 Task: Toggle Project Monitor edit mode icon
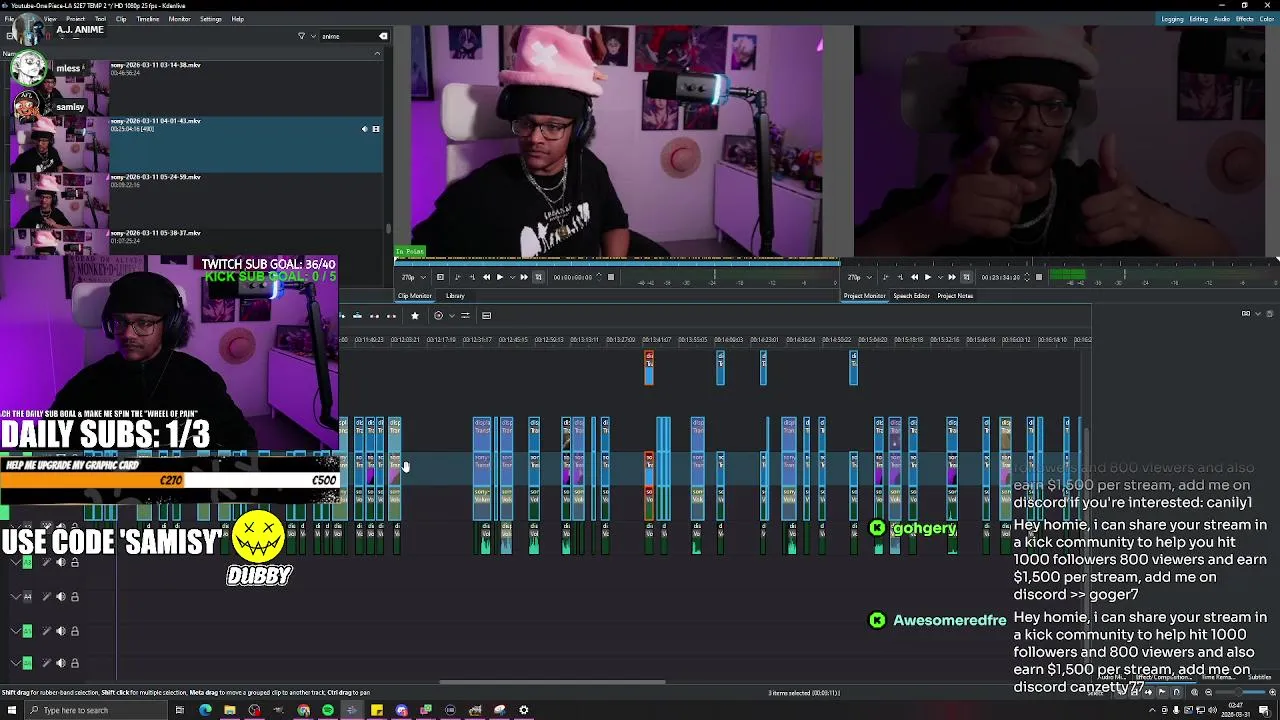966,277
